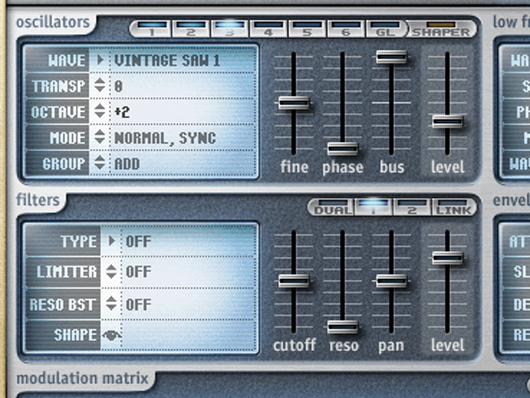Click the SHAPE parameter label
Screen dimensions: 530x398
pos(75,335)
